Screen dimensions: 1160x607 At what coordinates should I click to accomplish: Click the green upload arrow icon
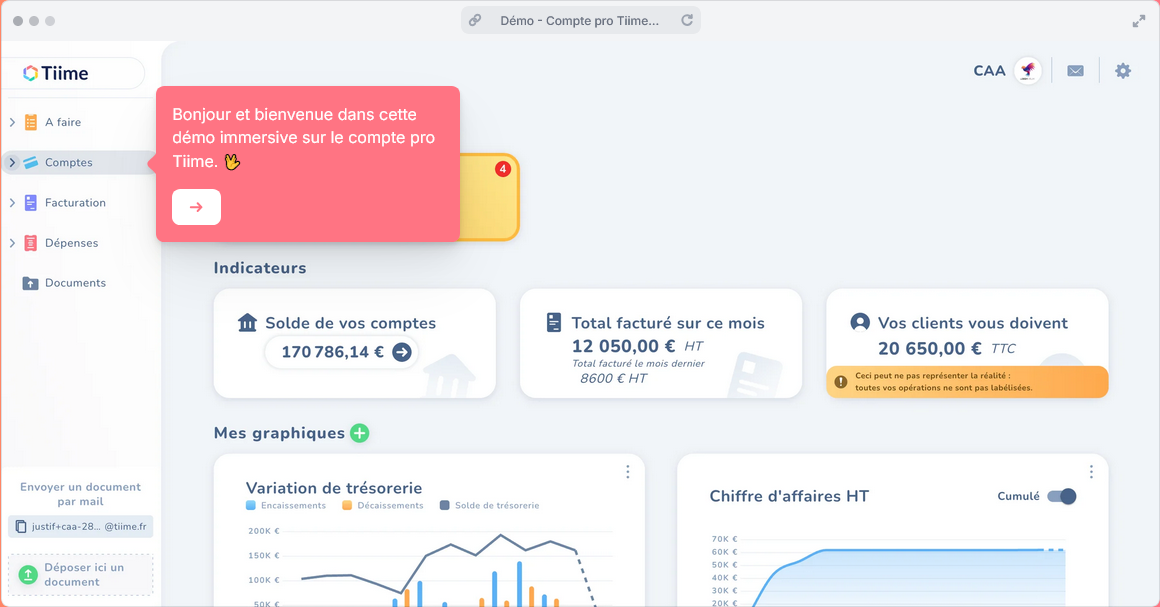point(27,574)
